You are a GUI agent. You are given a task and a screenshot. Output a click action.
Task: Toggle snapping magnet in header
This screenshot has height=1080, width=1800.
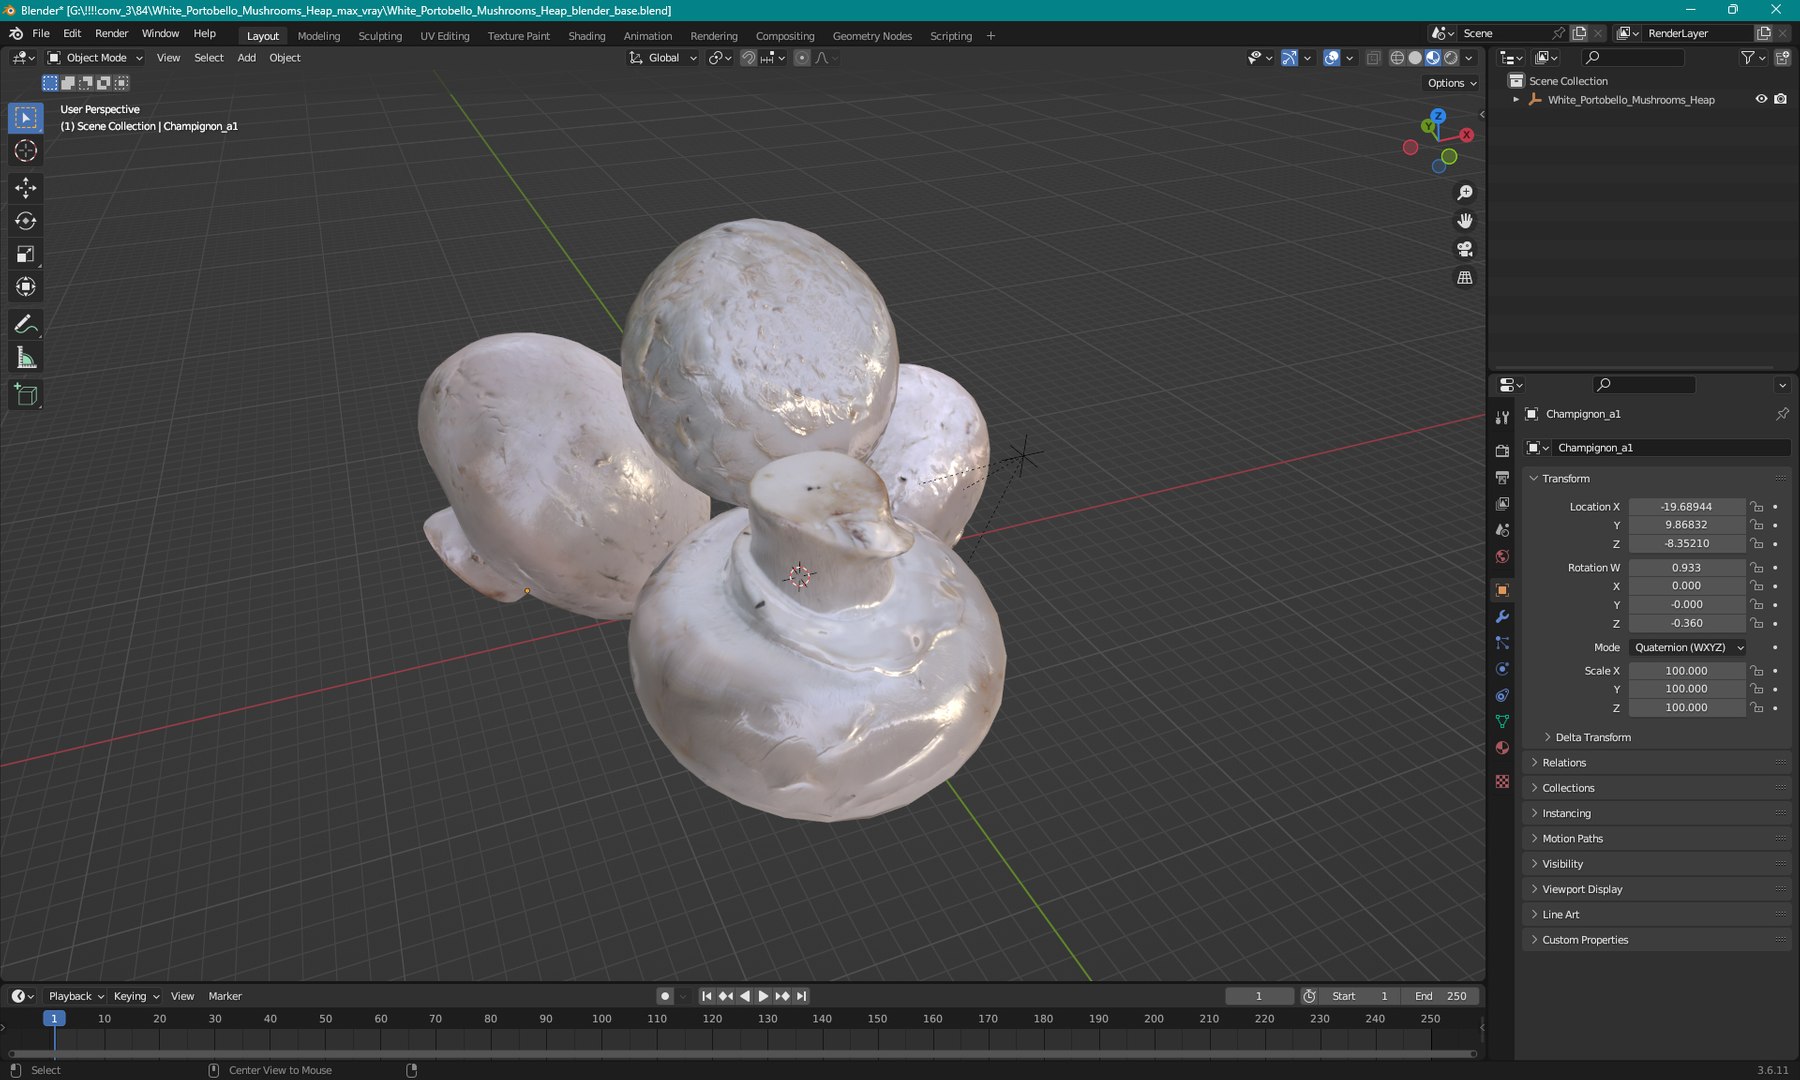(x=748, y=58)
